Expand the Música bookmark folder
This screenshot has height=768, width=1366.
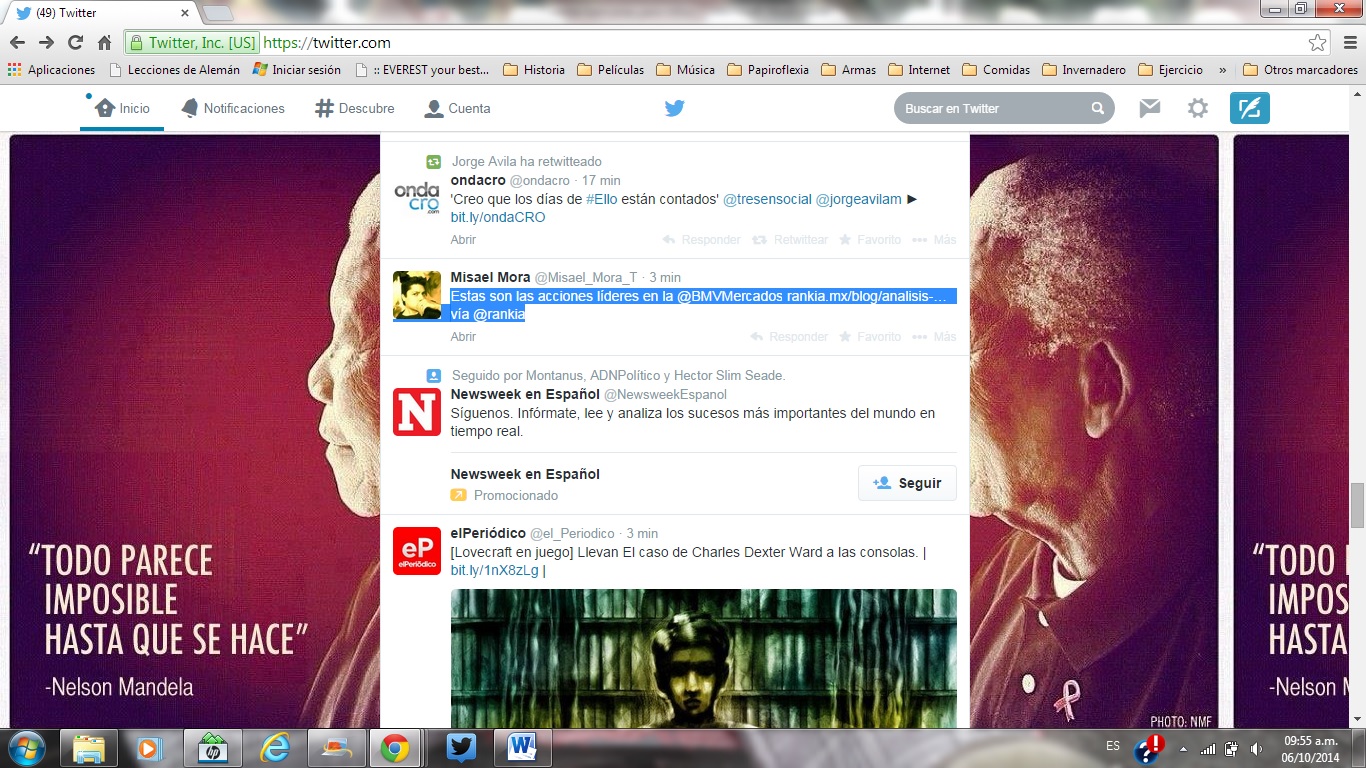686,70
